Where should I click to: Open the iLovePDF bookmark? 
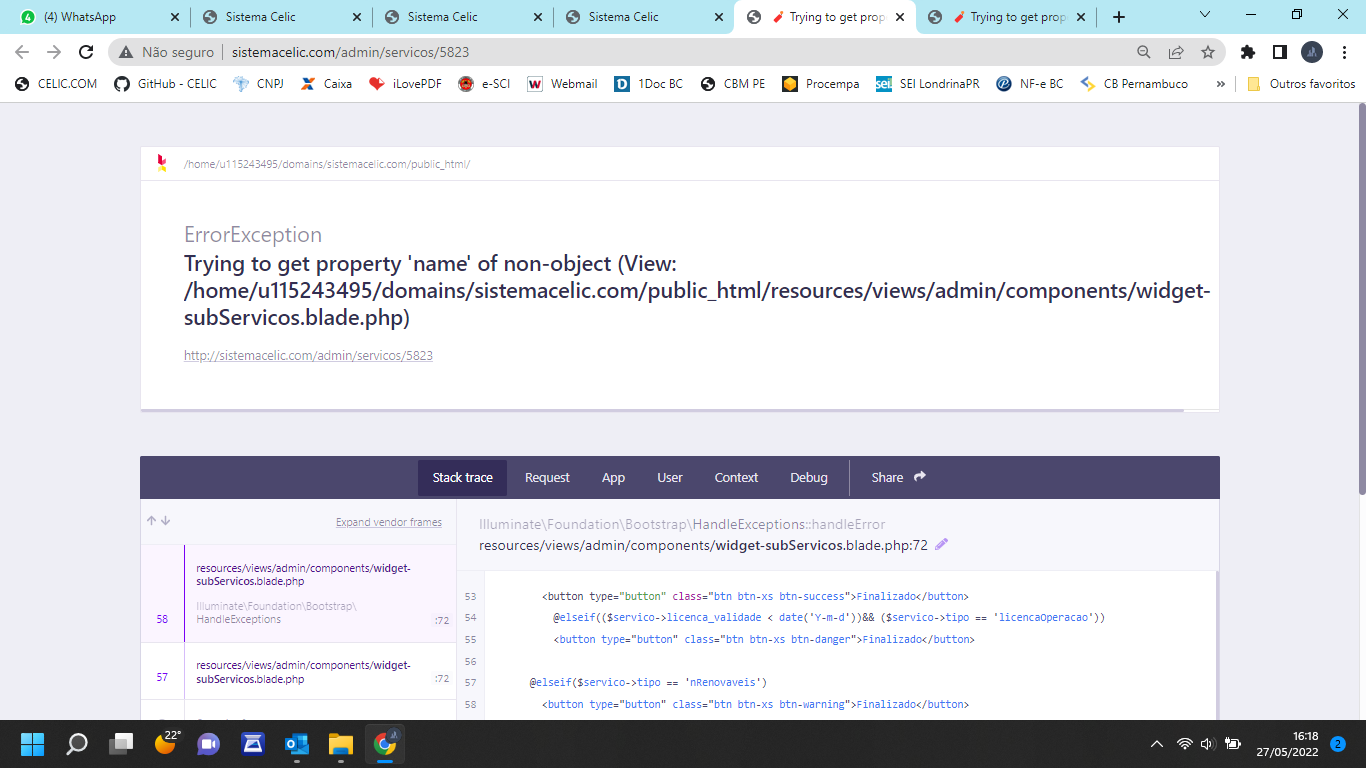[x=405, y=84]
